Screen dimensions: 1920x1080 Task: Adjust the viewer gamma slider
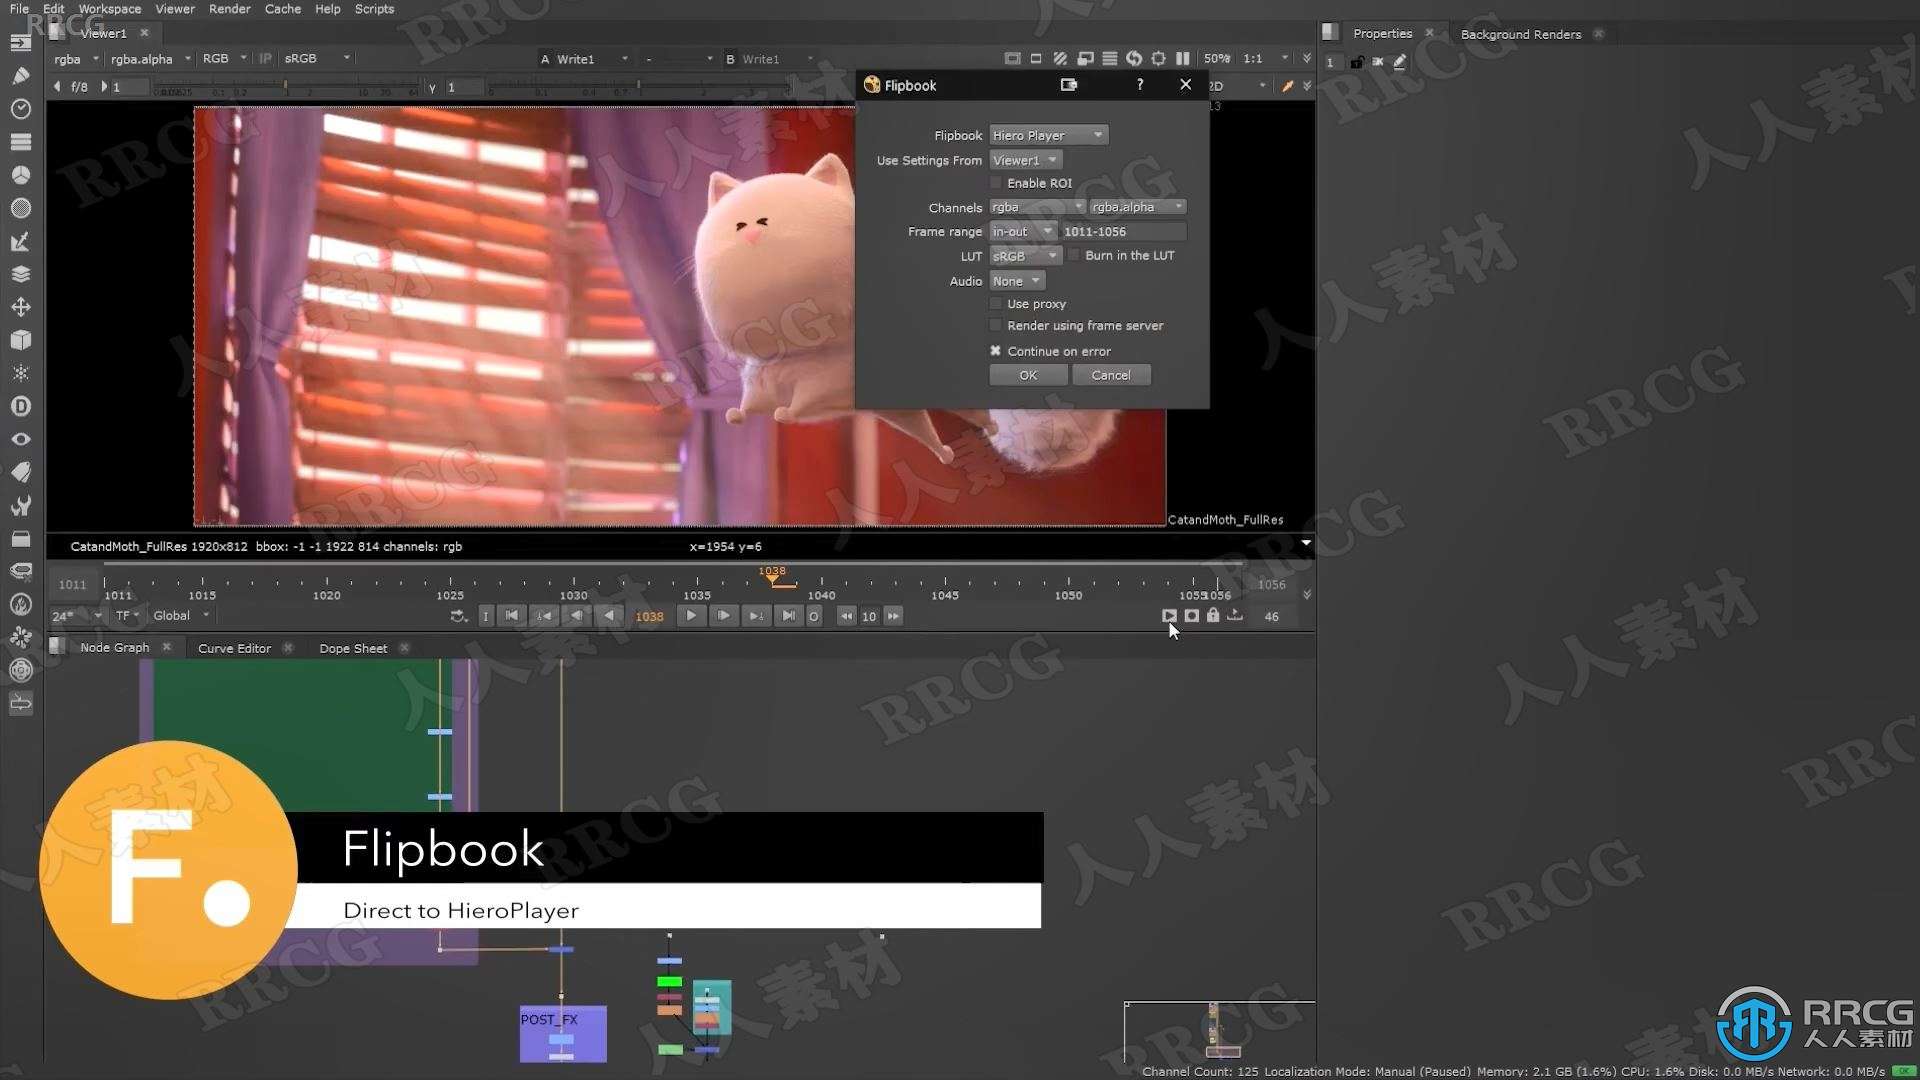(x=637, y=88)
